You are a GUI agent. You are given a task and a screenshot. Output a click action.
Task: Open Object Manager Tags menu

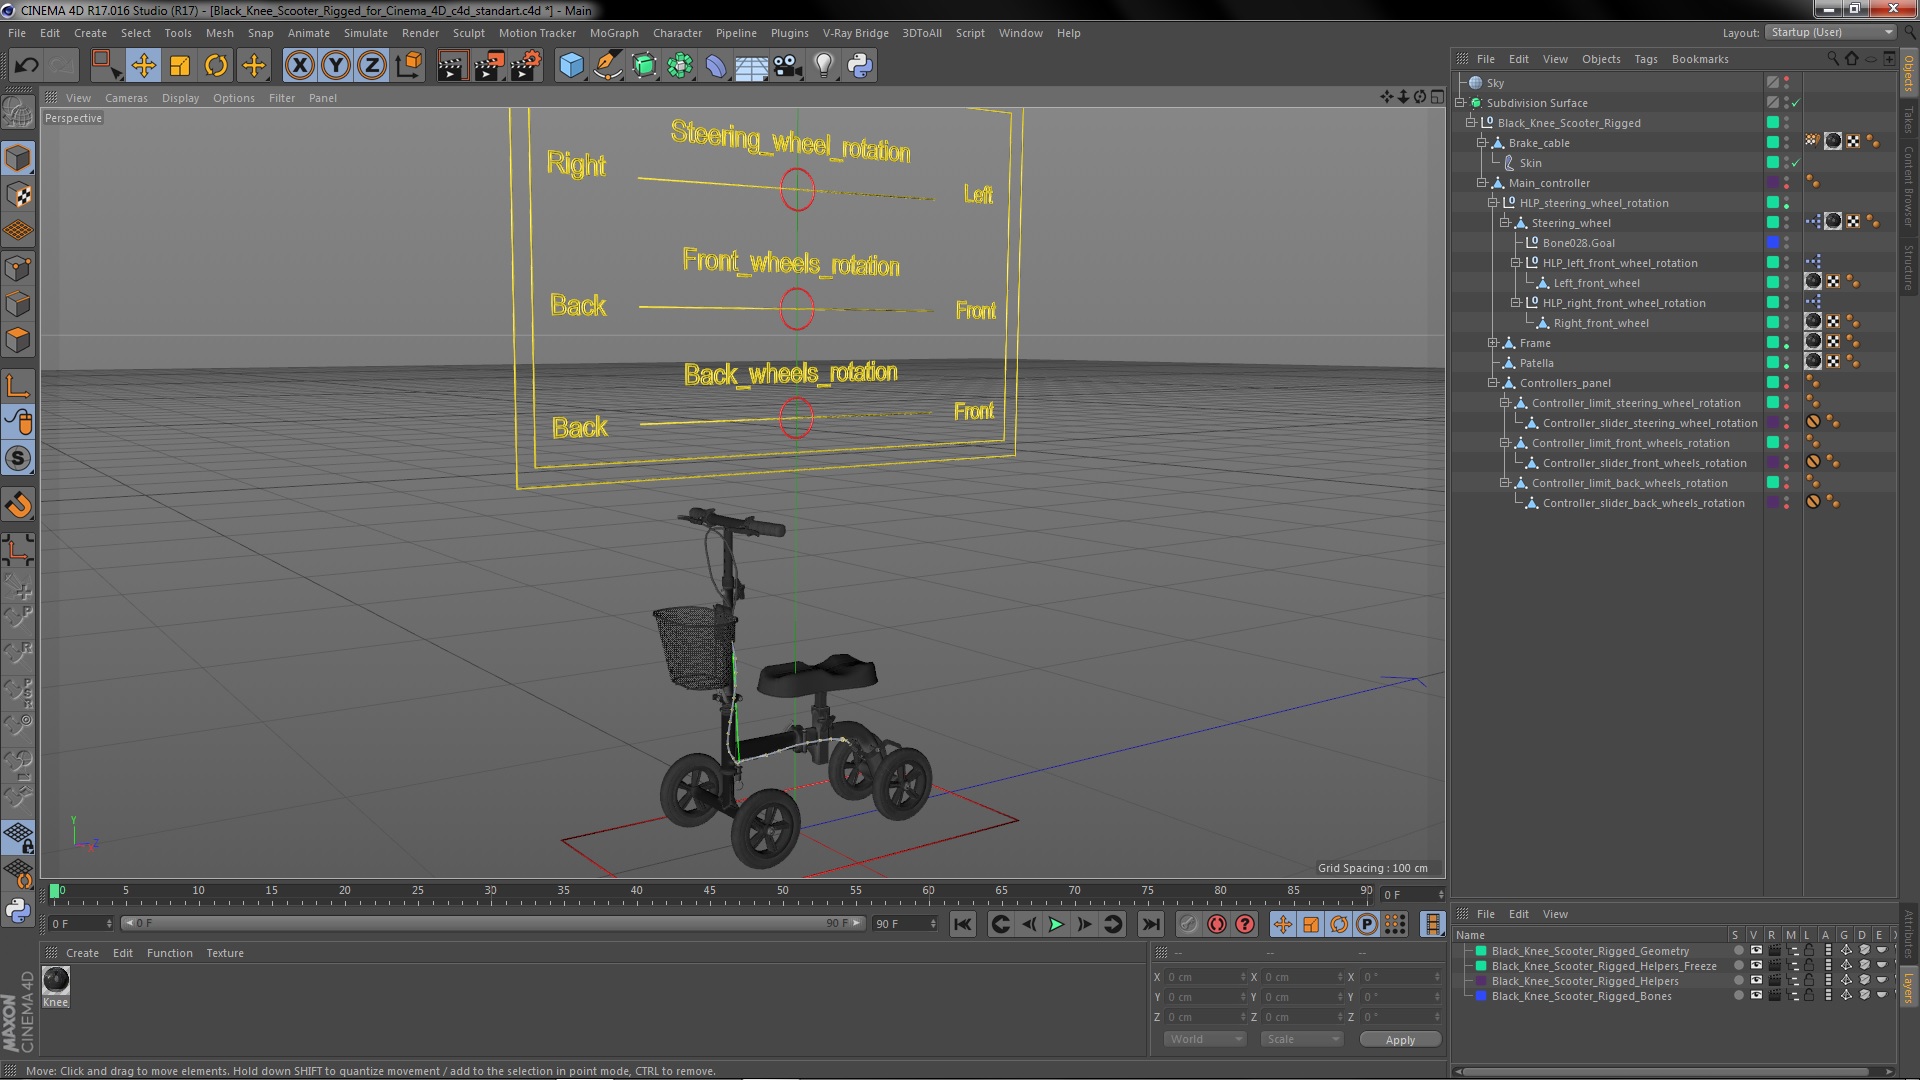1645,59
